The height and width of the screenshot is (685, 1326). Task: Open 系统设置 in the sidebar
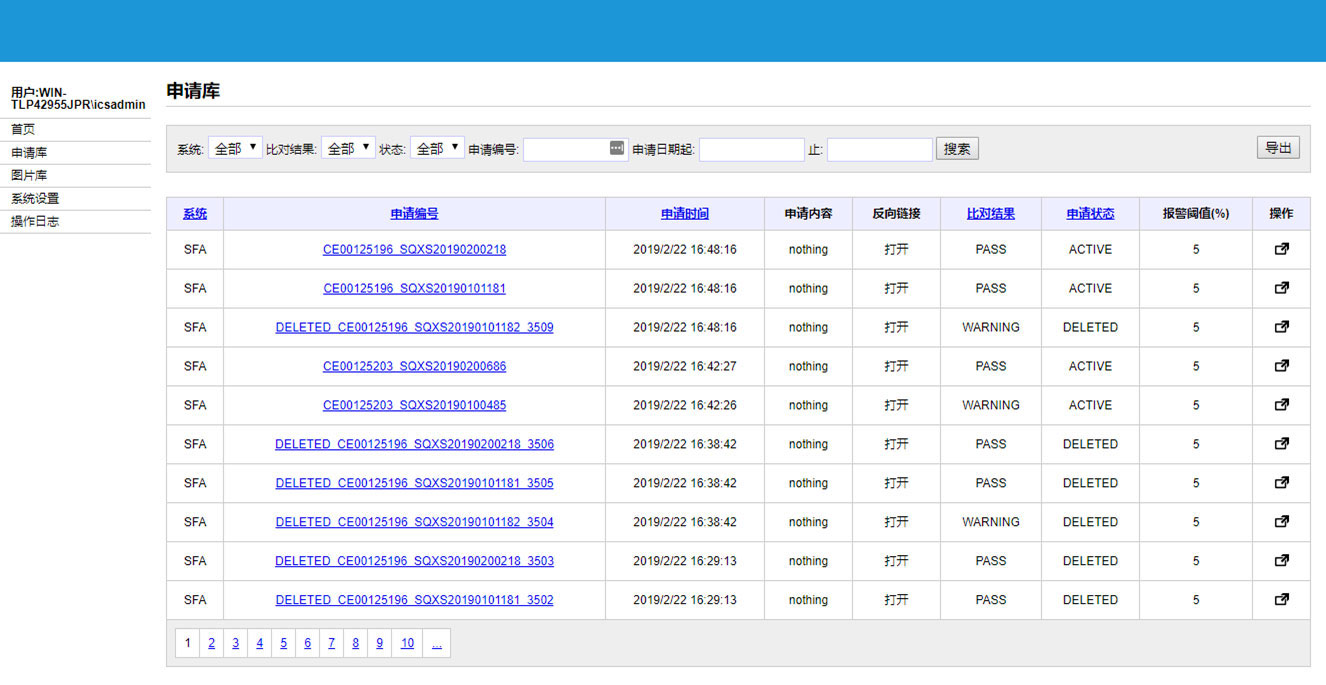[35, 199]
